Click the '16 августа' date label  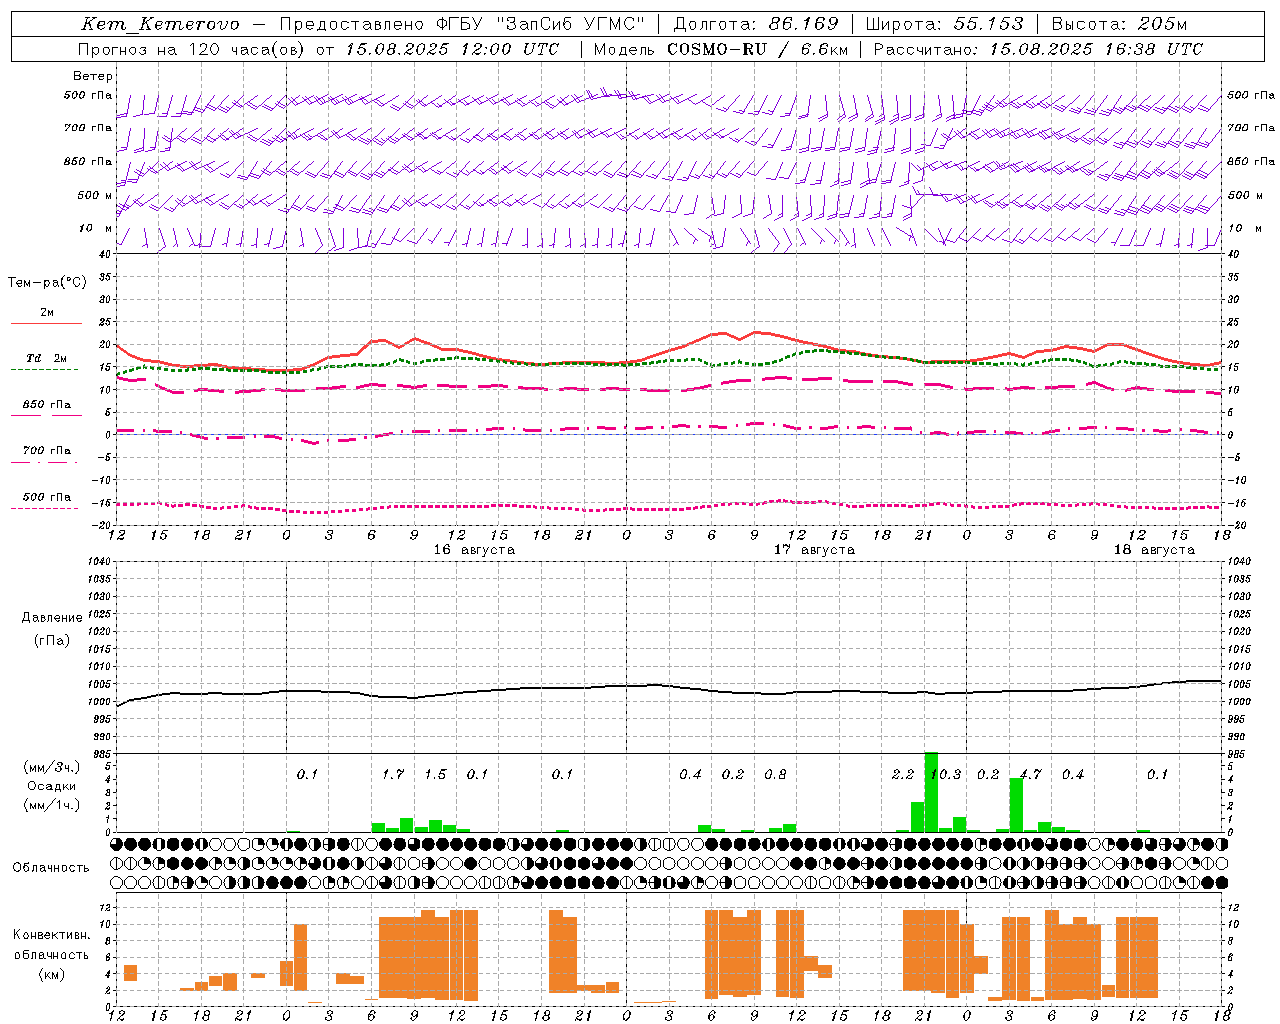pyautogui.click(x=474, y=550)
